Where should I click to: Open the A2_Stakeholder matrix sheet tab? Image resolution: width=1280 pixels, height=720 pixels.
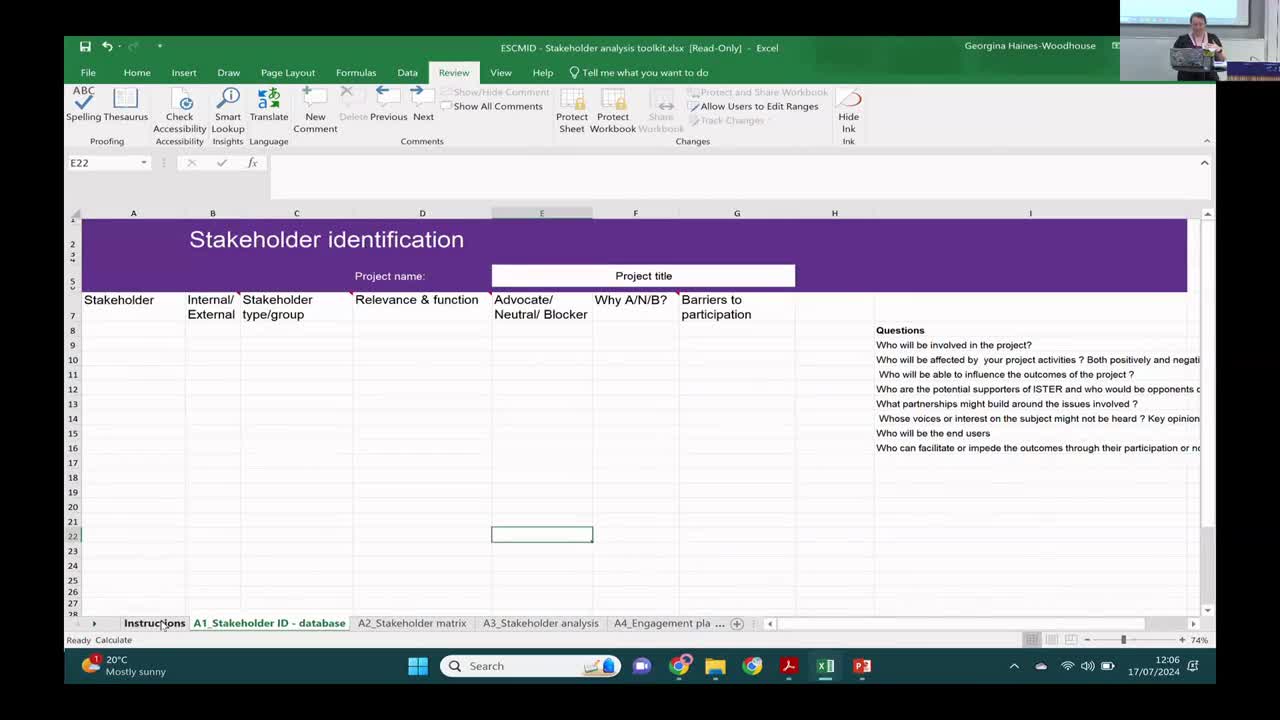pos(412,623)
